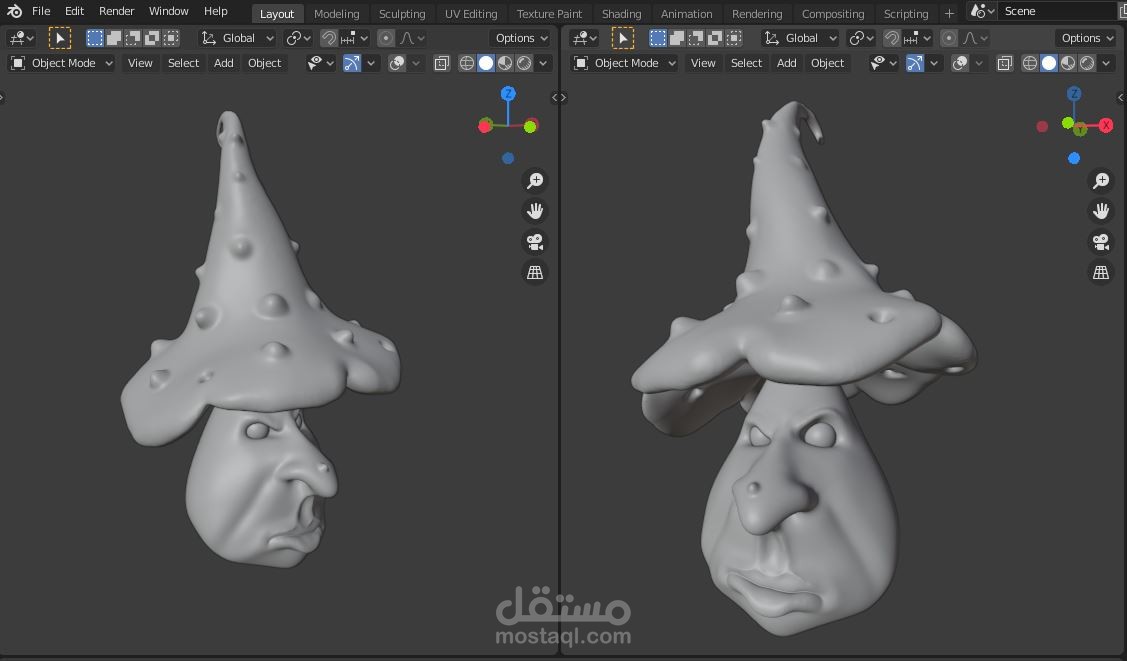This screenshot has height=661, width=1127.
Task: Click zoom magnifier icon in left viewport
Action: 535,180
